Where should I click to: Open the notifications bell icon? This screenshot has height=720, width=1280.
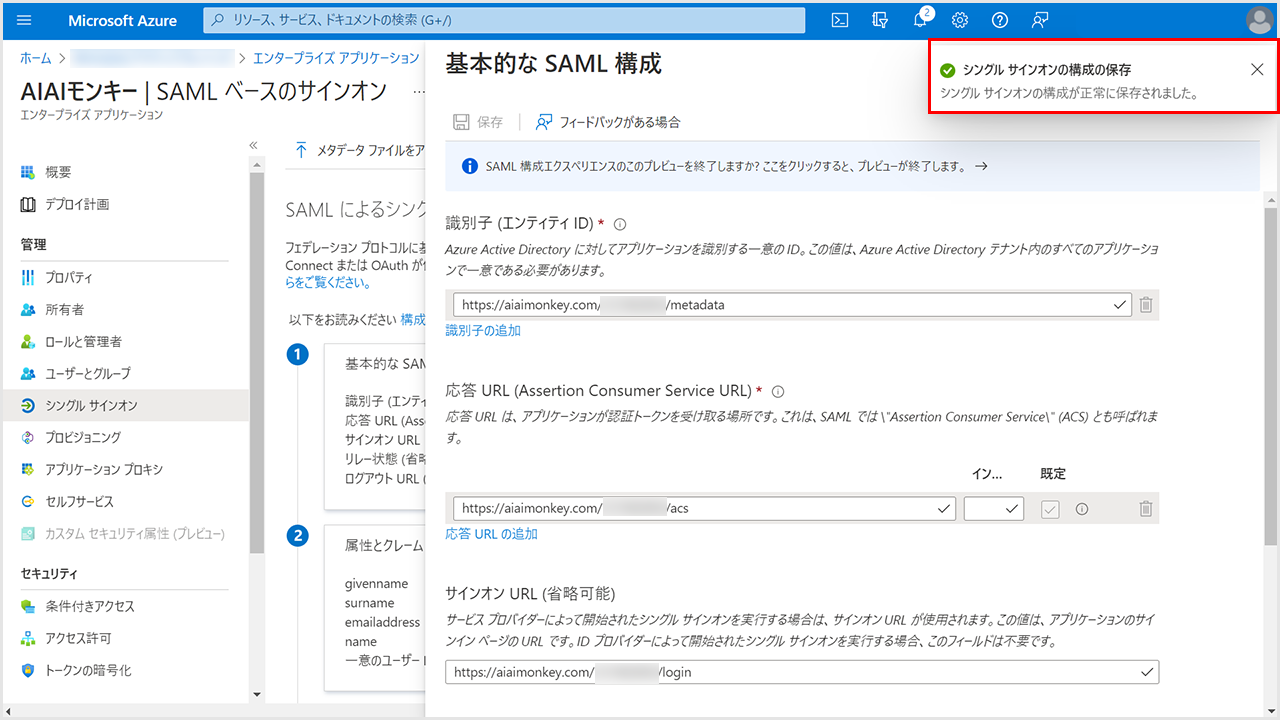click(x=921, y=20)
